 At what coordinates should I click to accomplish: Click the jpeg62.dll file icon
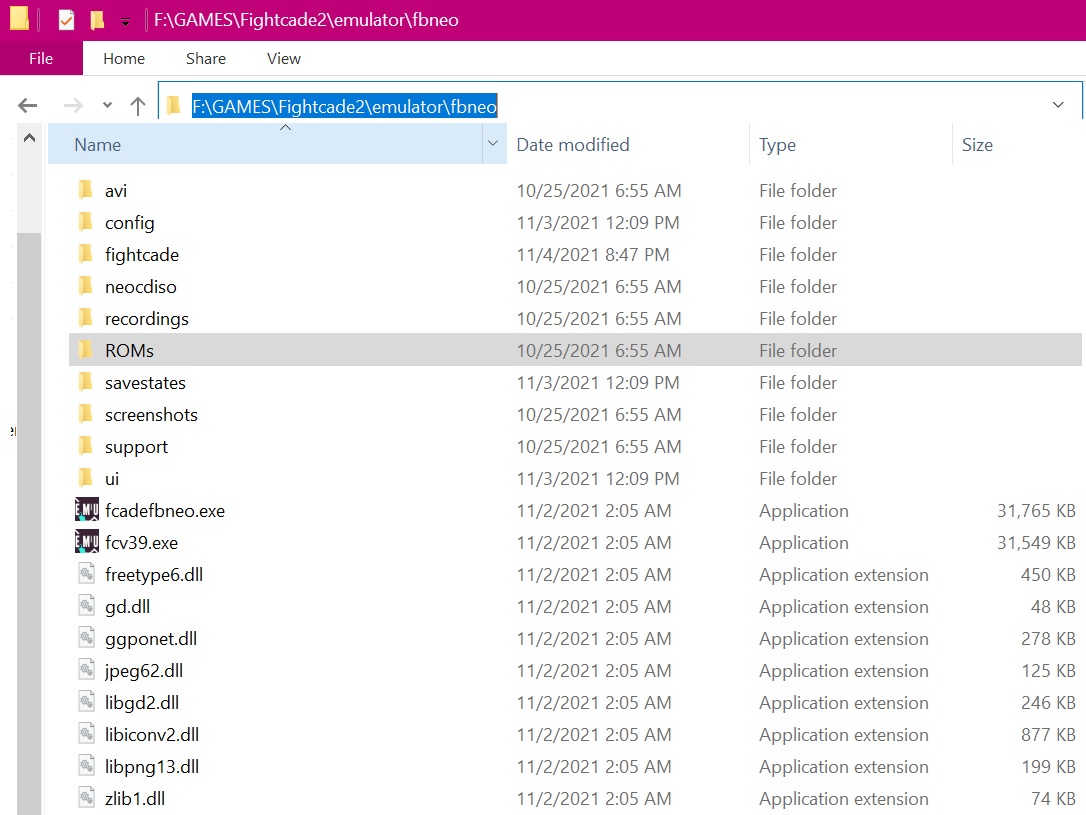coord(87,670)
